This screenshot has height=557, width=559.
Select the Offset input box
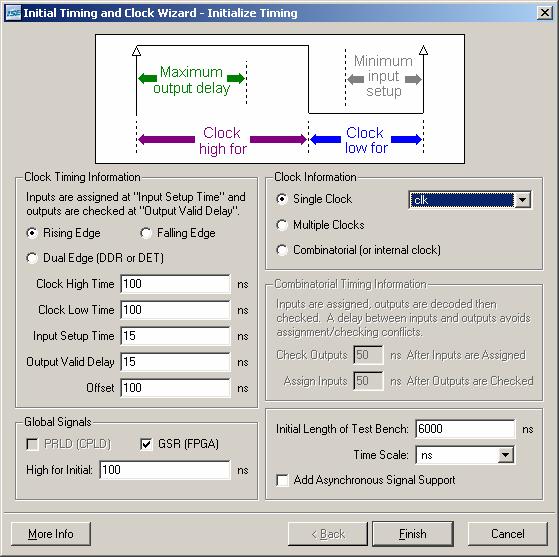[x=175, y=388]
